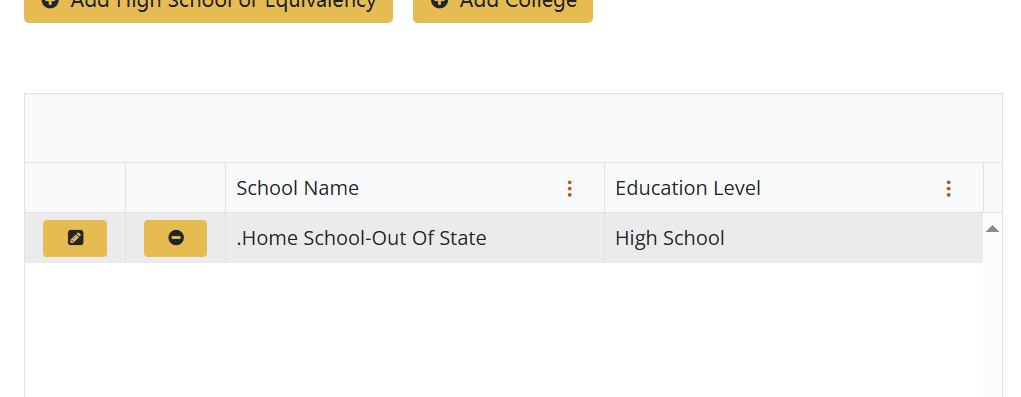Select the .Home School-Out Of State cell
1021x397 pixels.
415,238
